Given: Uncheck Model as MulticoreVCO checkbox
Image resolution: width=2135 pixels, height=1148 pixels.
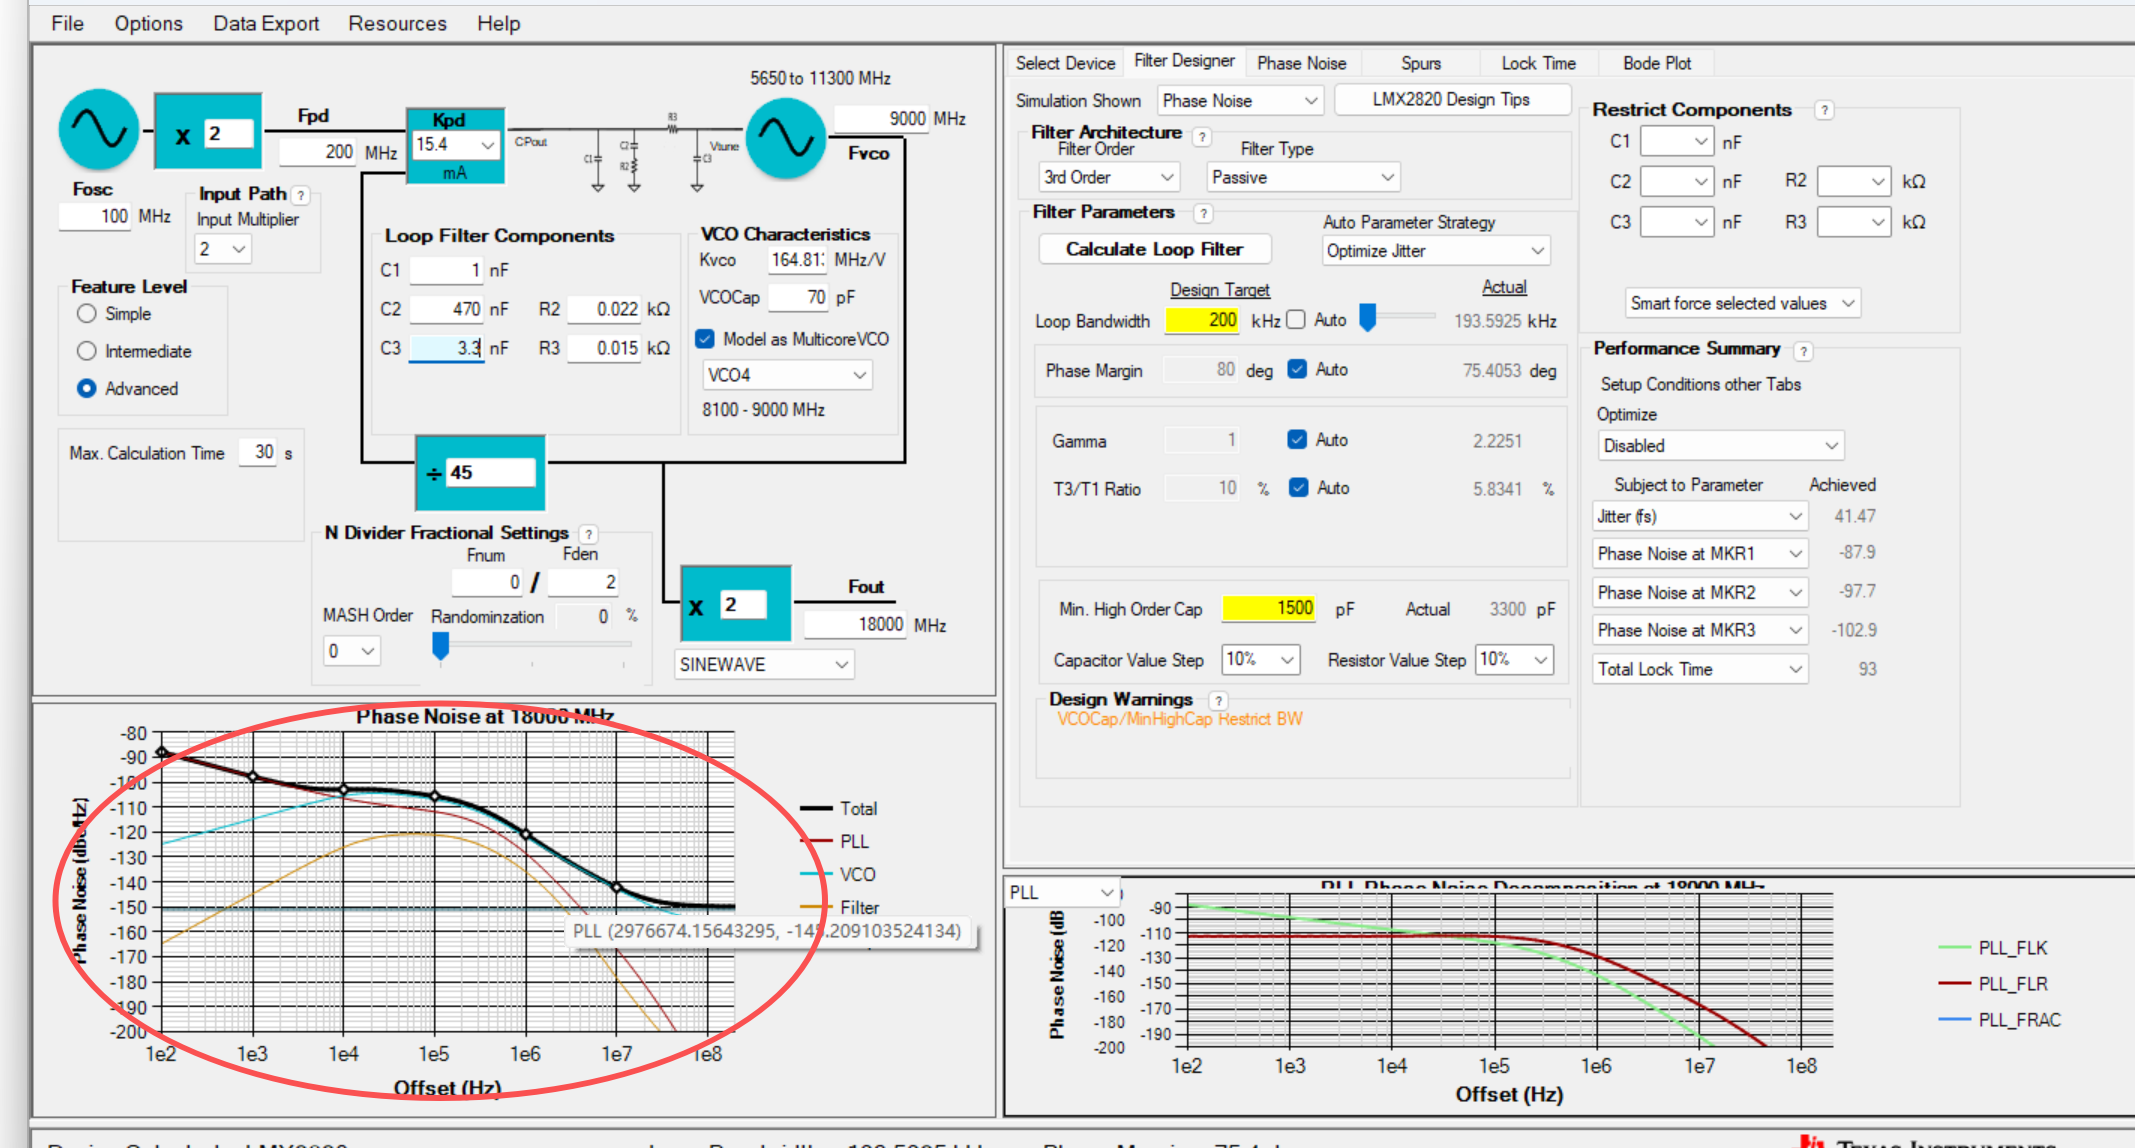Looking at the screenshot, I should click(705, 339).
